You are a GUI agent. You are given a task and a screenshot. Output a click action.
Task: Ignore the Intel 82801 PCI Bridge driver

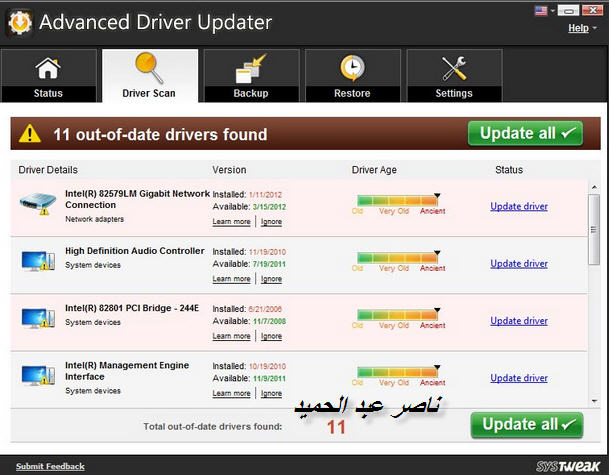271,336
